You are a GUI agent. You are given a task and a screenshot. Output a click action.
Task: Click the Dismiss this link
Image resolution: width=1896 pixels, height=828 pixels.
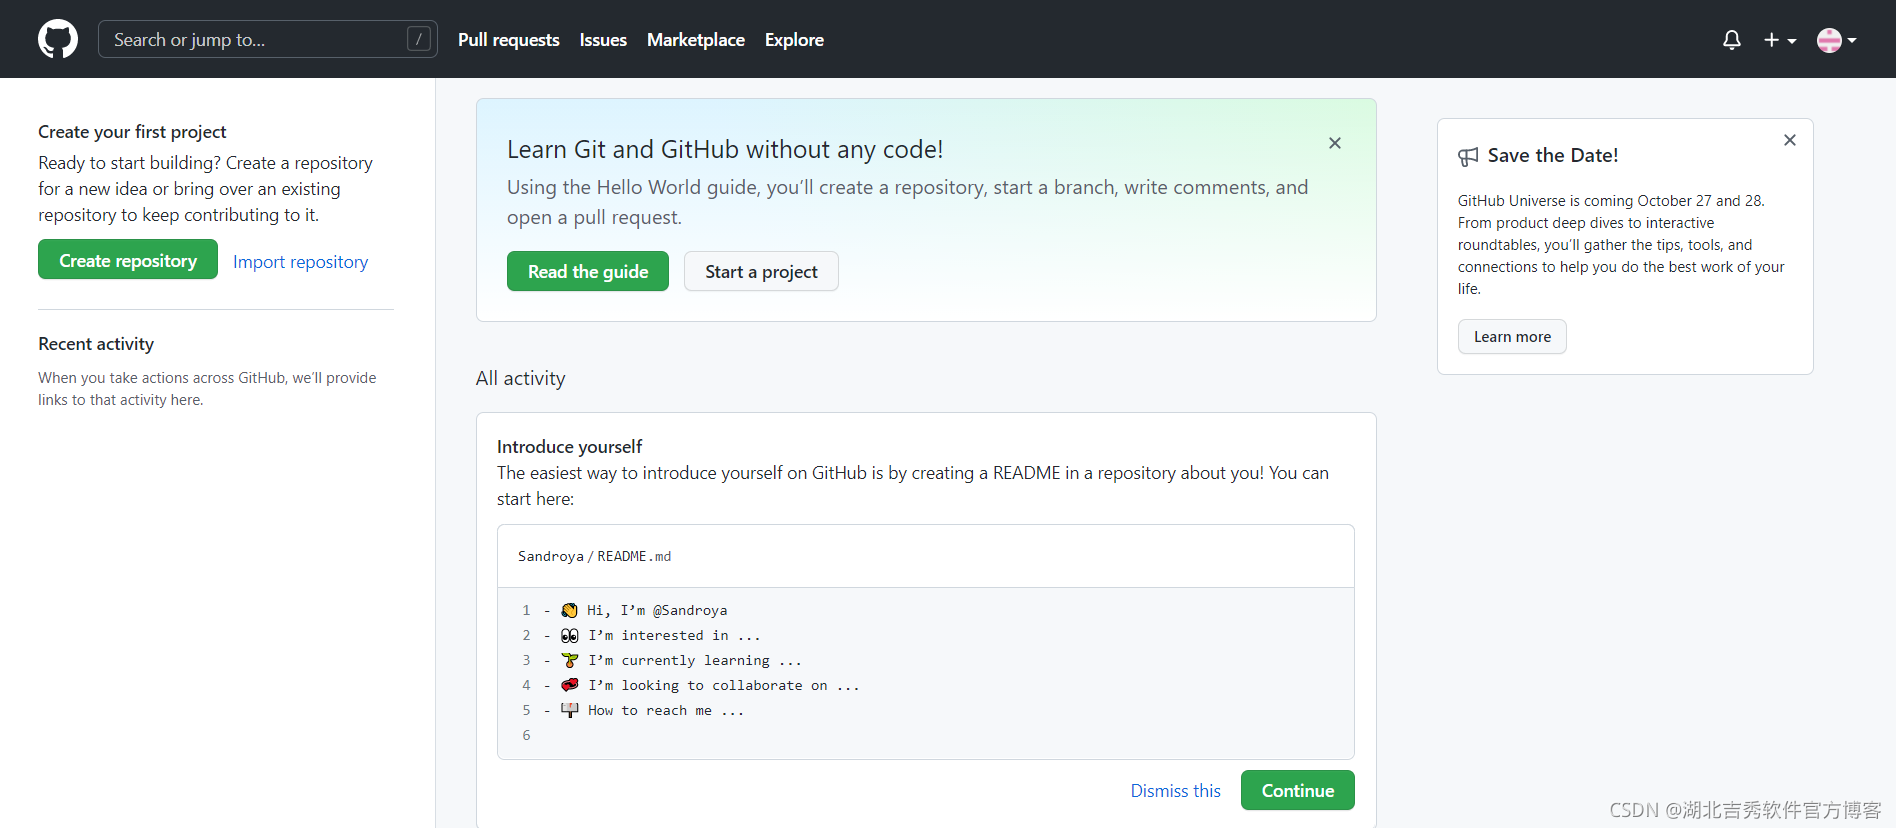pos(1176,790)
